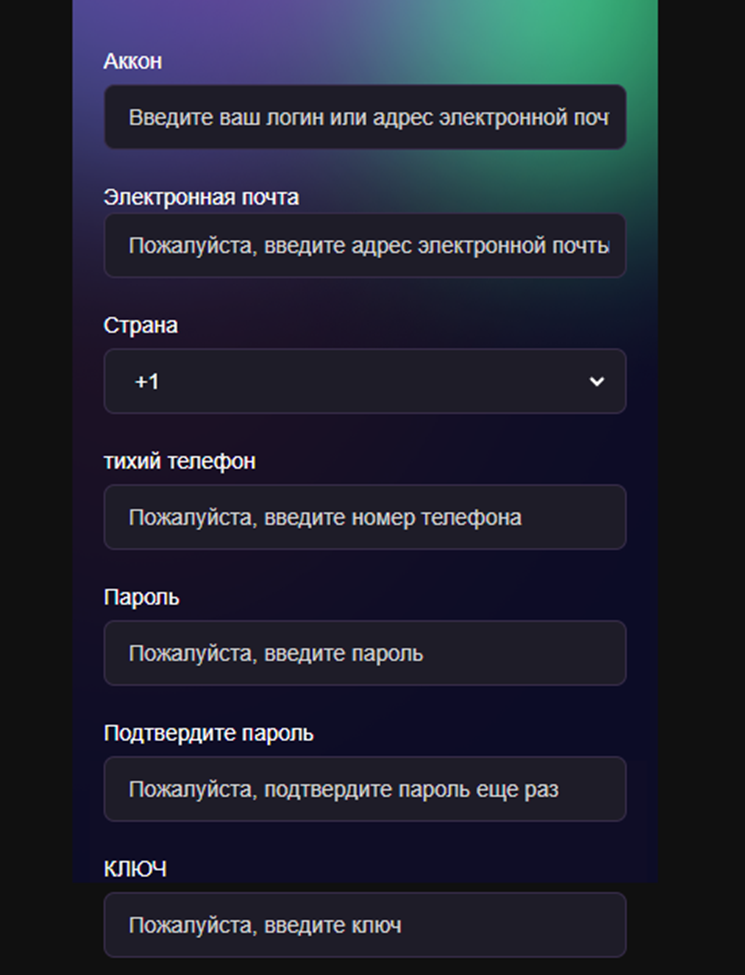This screenshot has width=745, height=975.
Task: Click the Пароль label text
Action: (x=142, y=597)
